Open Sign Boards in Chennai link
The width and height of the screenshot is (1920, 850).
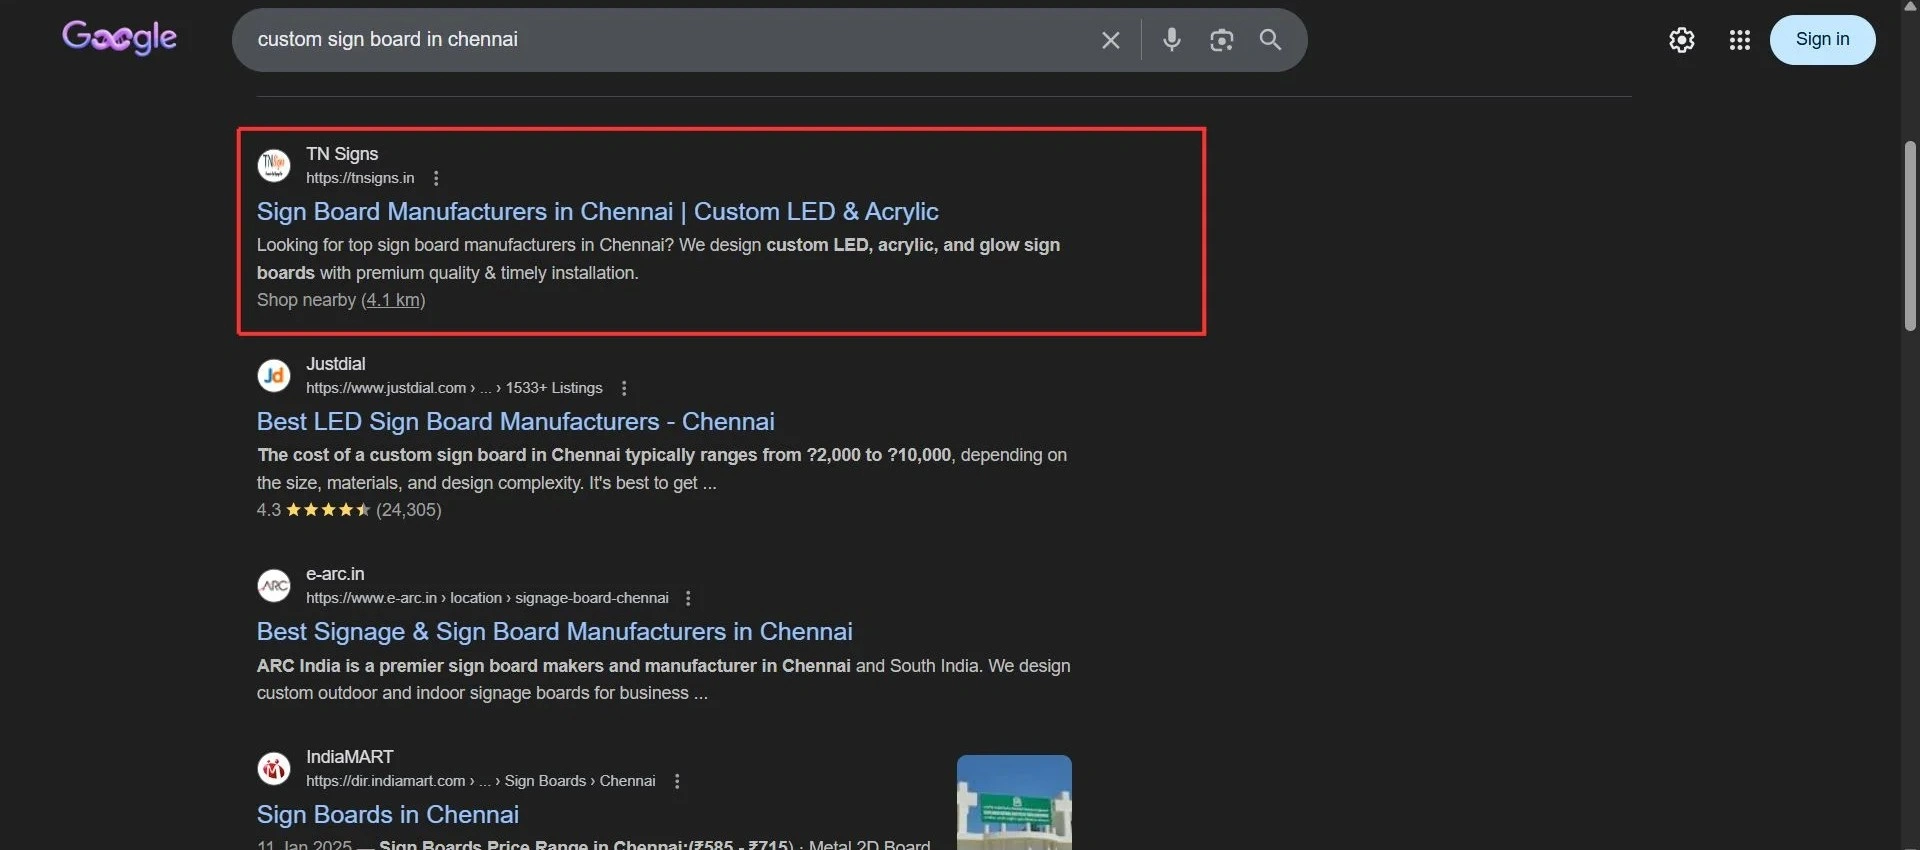click(388, 815)
